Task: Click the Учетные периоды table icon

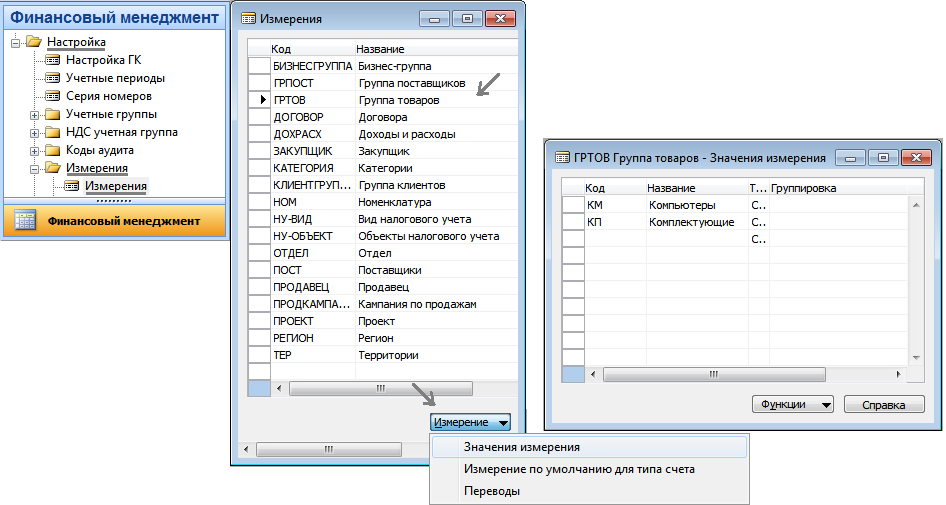Action: [x=53, y=78]
